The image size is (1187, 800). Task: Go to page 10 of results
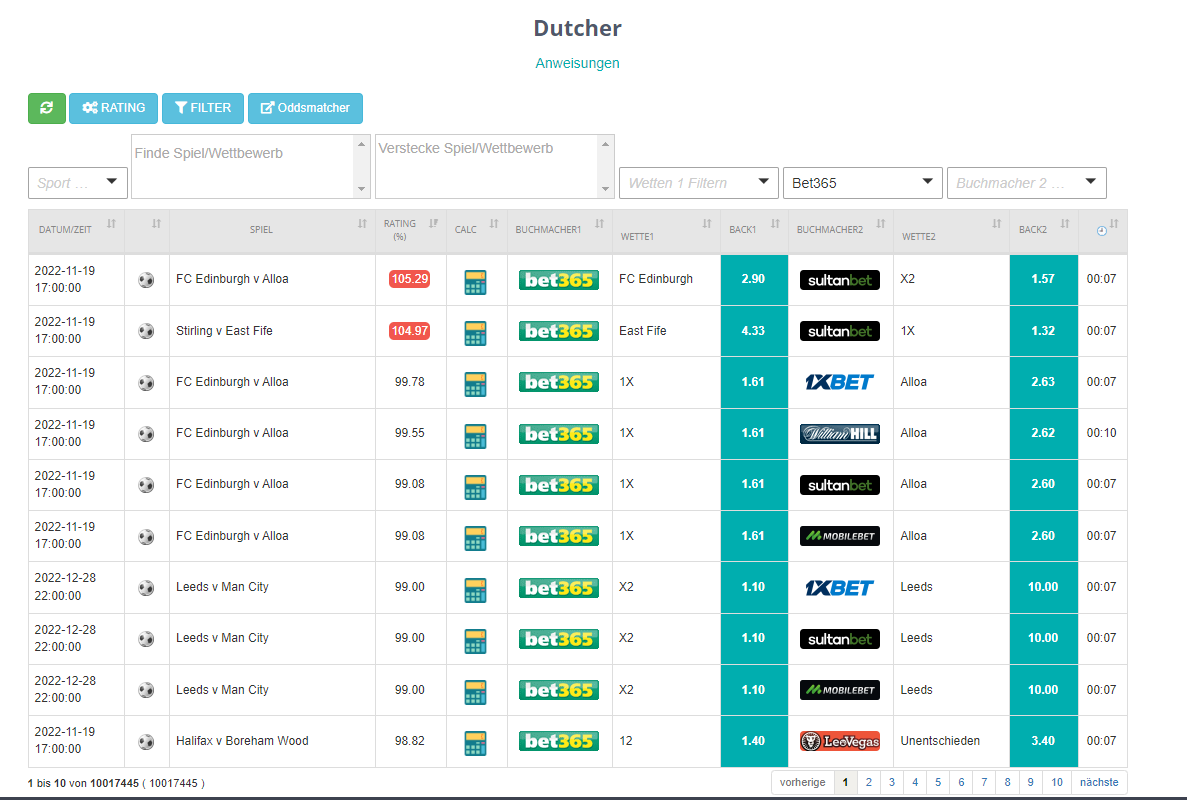1057,783
